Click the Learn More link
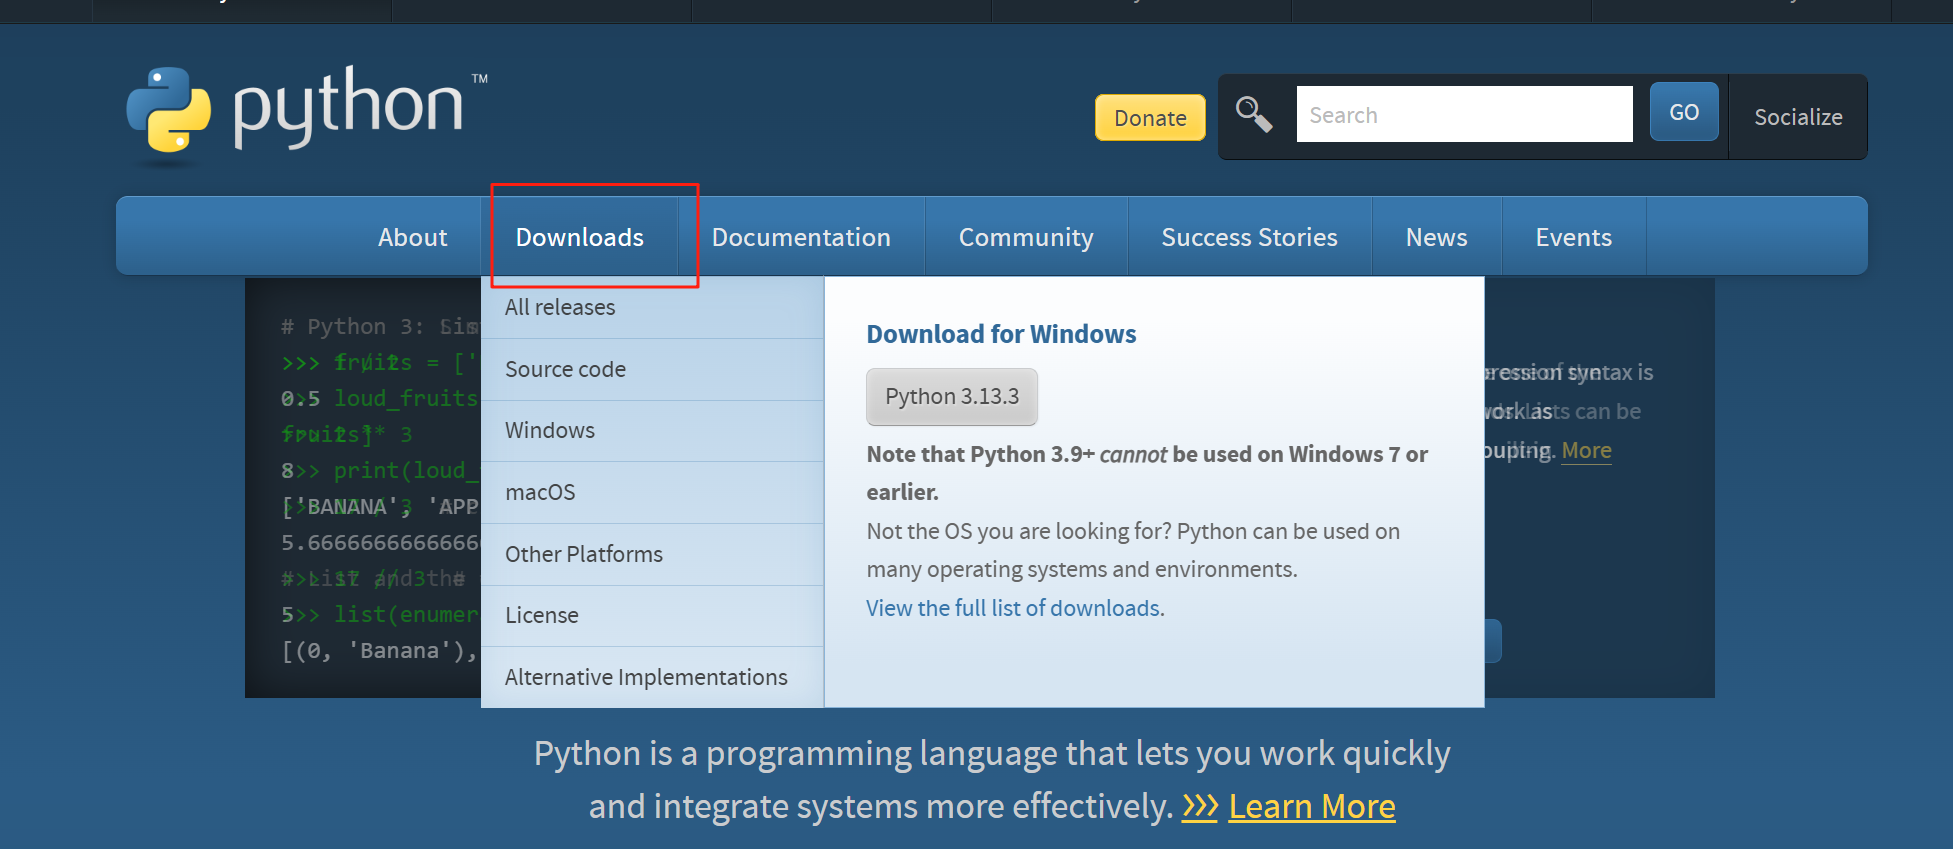 (1311, 806)
